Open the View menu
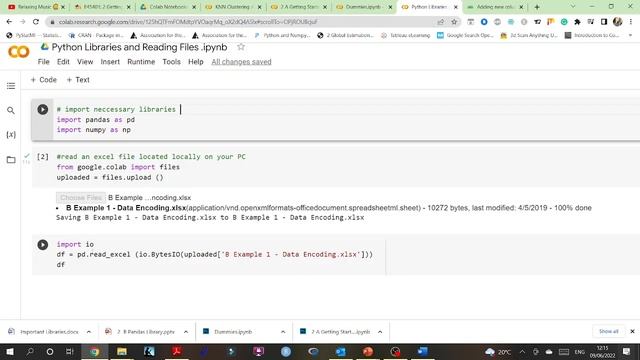The height and width of the screenshot is (360, 640). 85,62
